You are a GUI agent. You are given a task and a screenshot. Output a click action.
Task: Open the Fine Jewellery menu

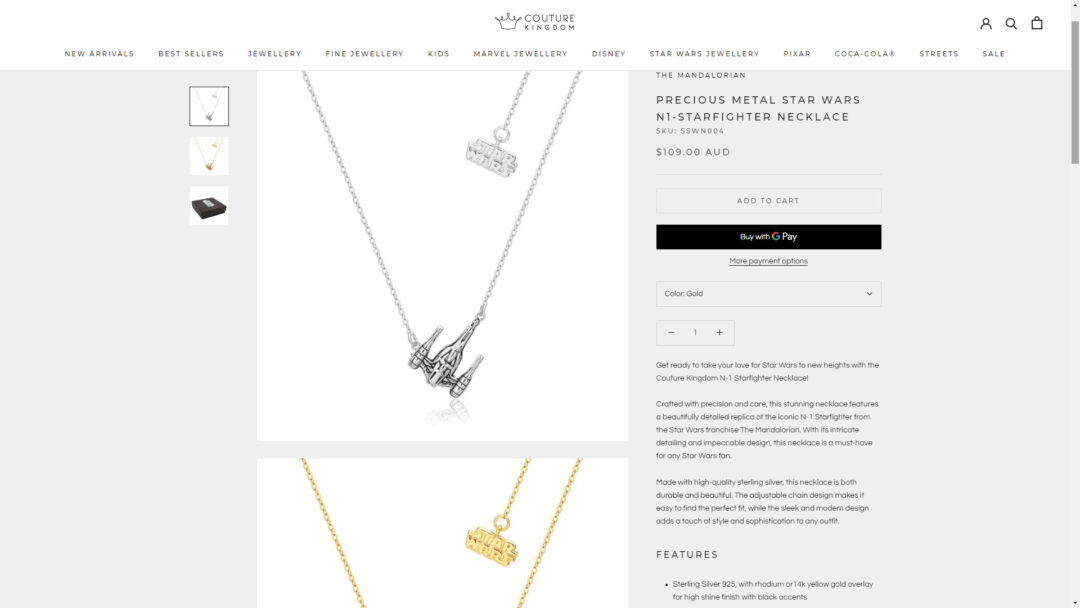(364, 54)
